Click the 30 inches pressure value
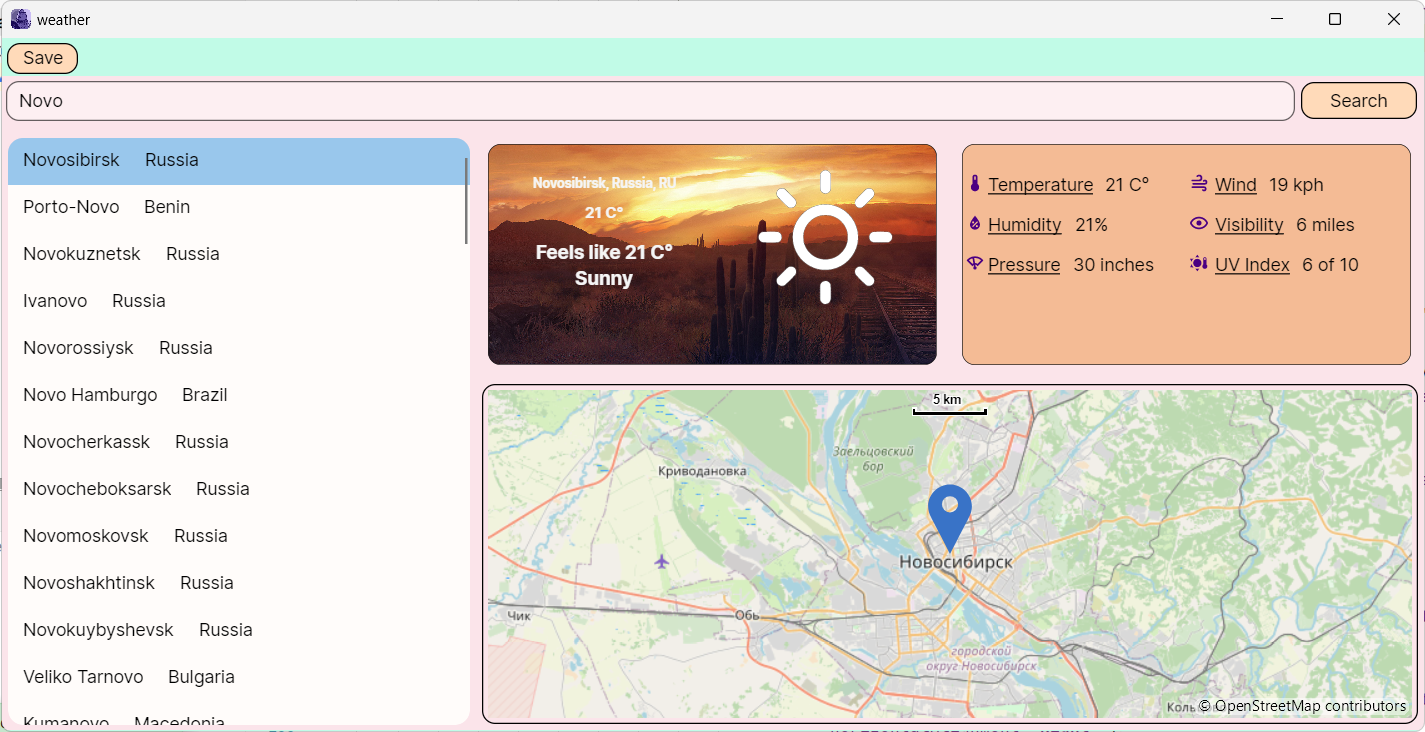Viewport: 1425px width, 732px height. tap(1113, 265)
